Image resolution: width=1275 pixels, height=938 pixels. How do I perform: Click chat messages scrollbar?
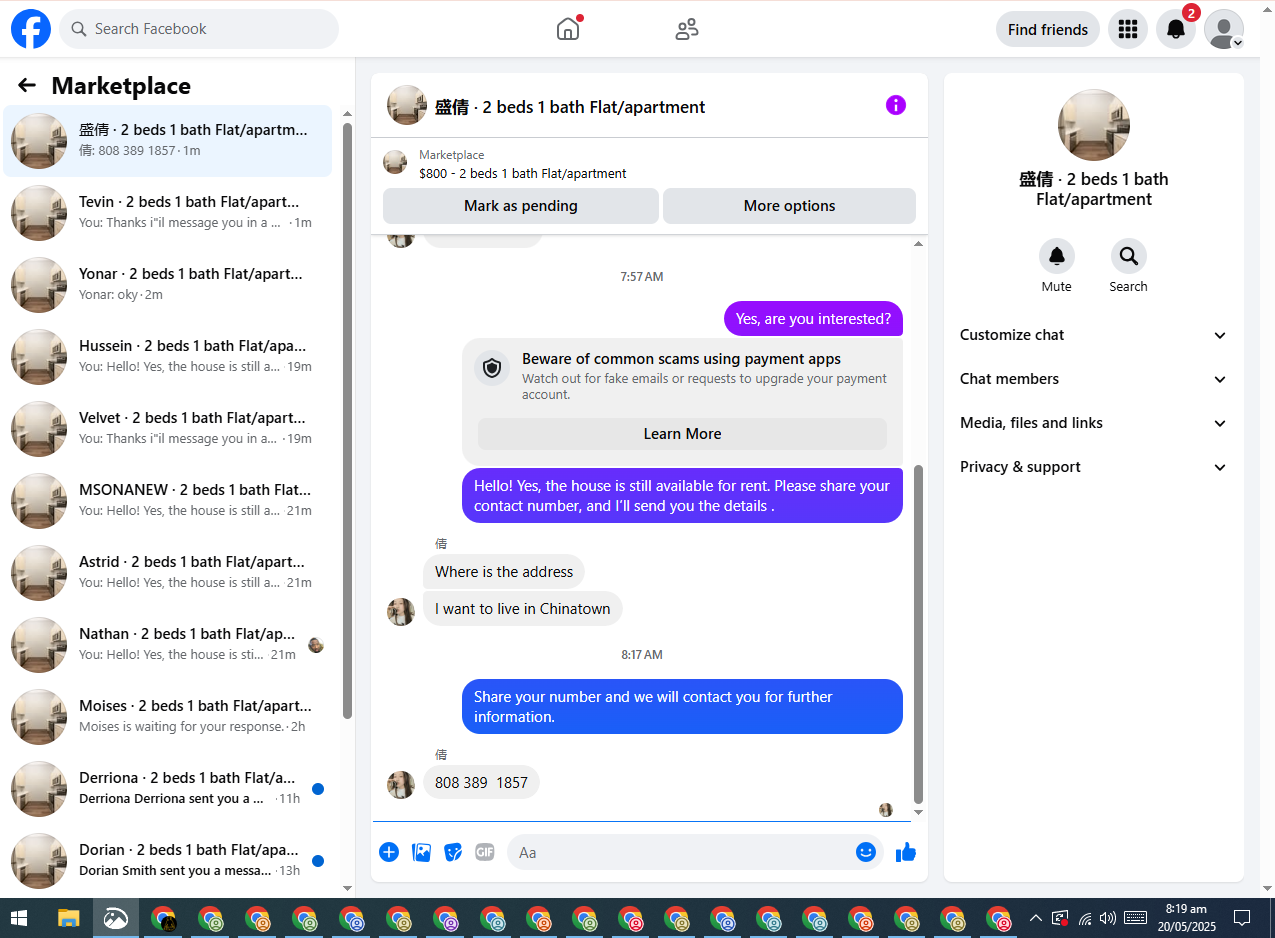(x=919, y=634)
